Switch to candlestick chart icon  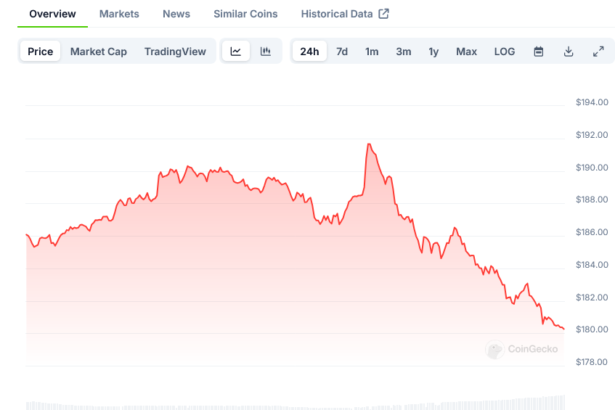(x=265, y=52)
